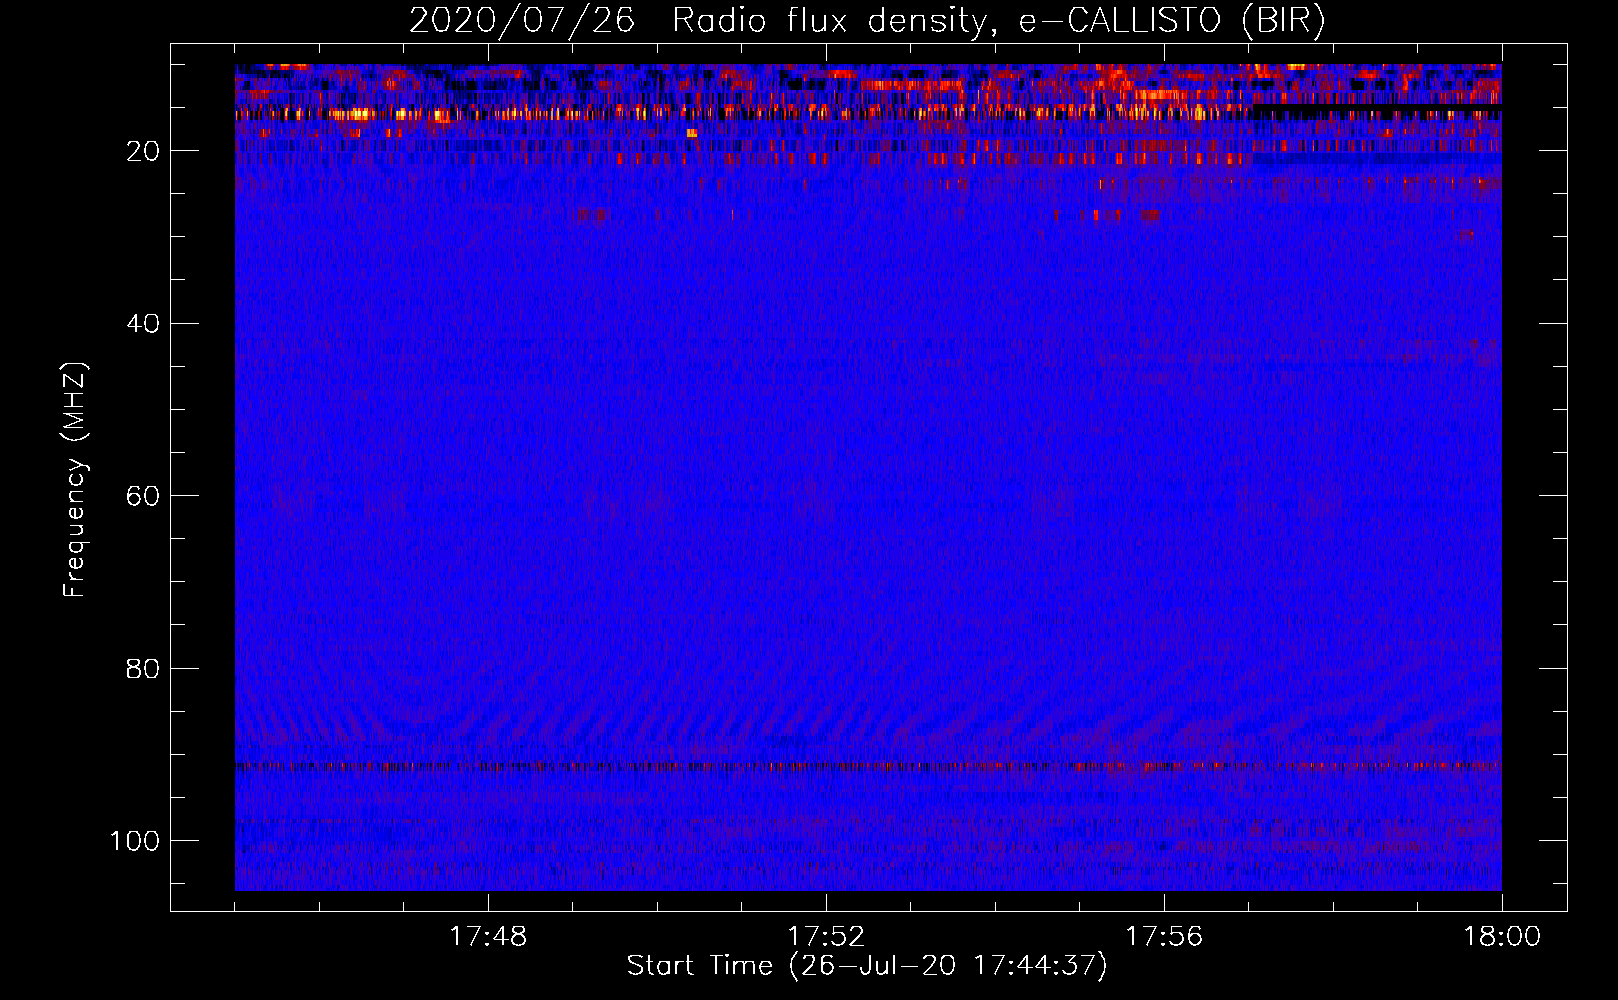This screenshot has width=1618, height=1000.
Task: Click the 80 frequency axis label
Action: click(x=144, y=668)
